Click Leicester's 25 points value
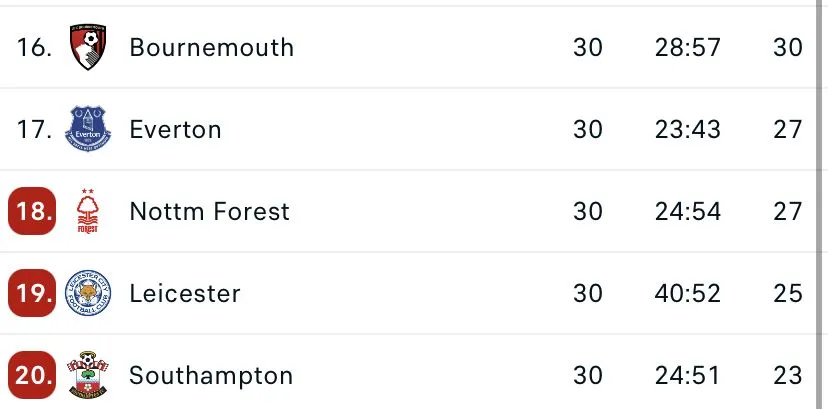Screen dimensions: 828x409 click(x=788, y=293)
